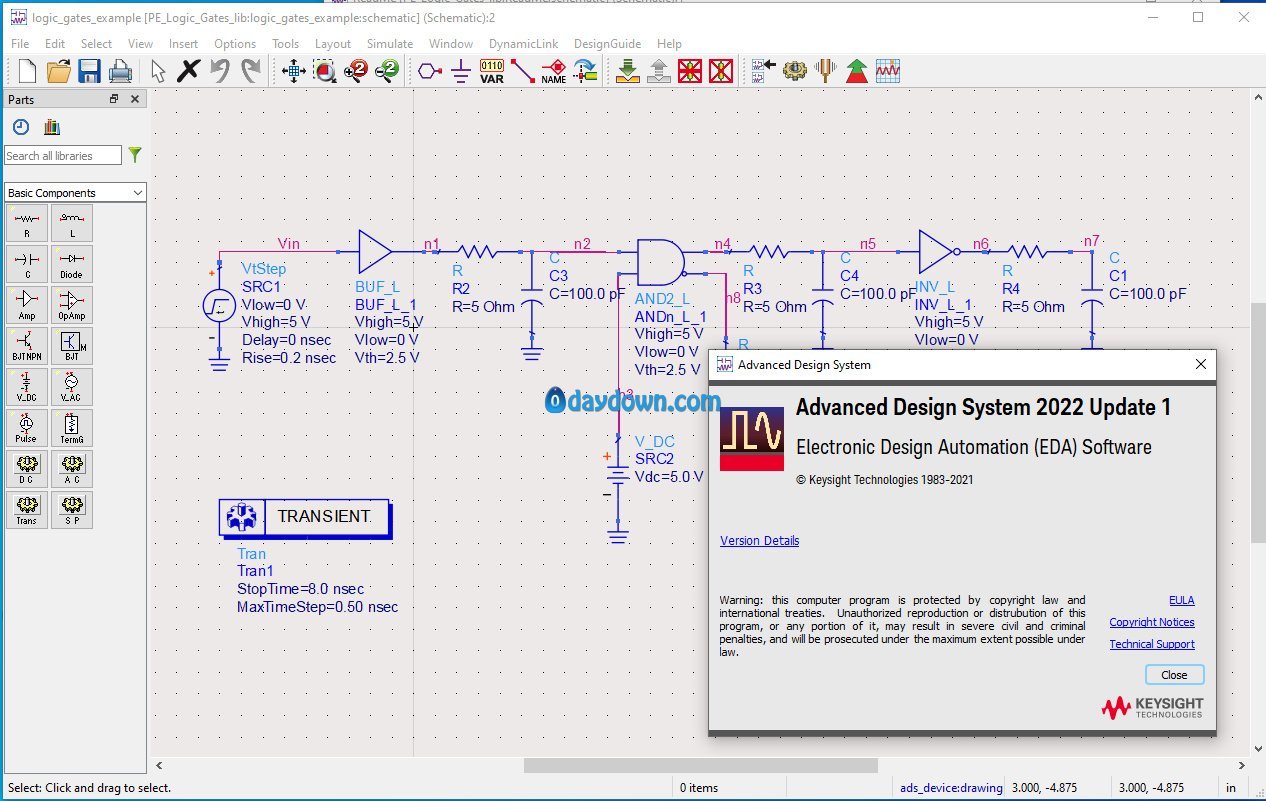
Task: Select the TRANSIENT simulation controller block
Action: click(305, 518)
